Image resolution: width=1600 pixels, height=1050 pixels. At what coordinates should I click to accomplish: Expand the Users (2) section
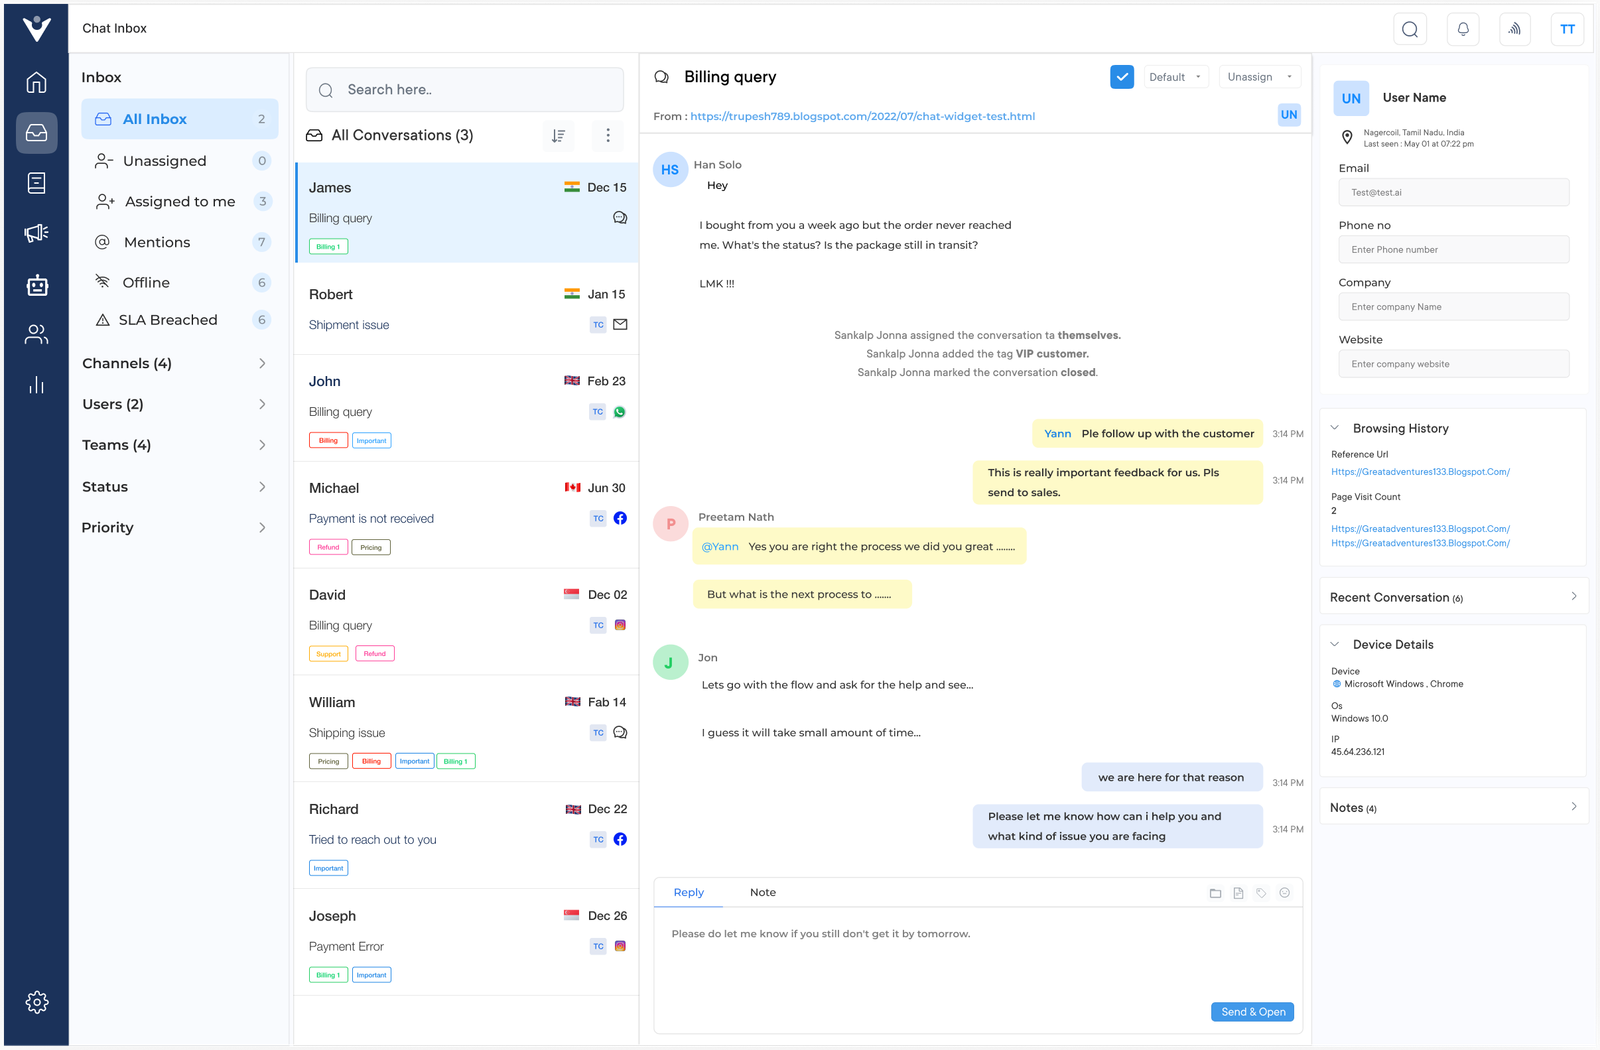point(175,404)
